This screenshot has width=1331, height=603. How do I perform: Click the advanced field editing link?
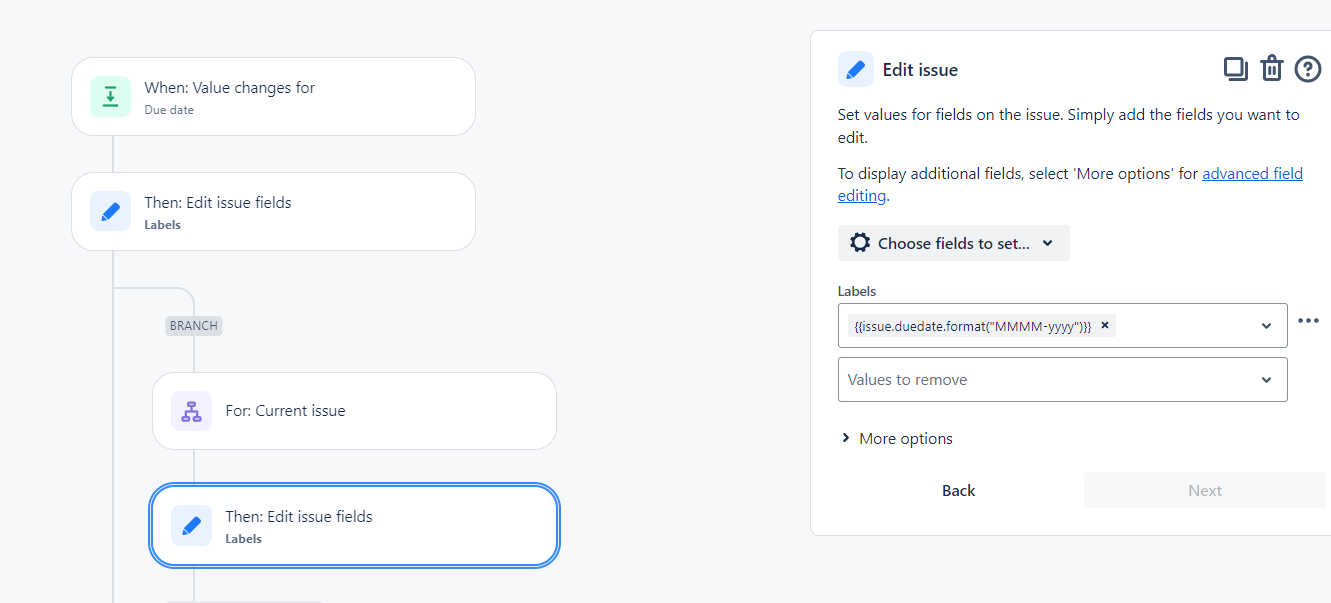click(x=1252, y=173)
